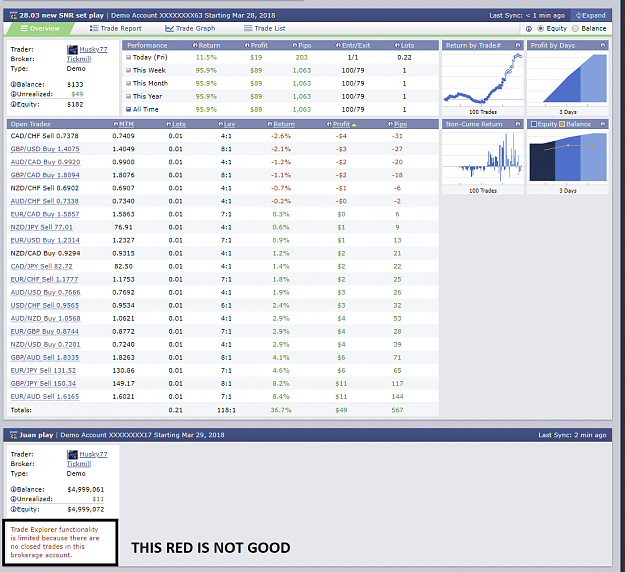
Task: Select the NZD/CAD Buy 0.9294 row
Action: [x=223, y=254]
